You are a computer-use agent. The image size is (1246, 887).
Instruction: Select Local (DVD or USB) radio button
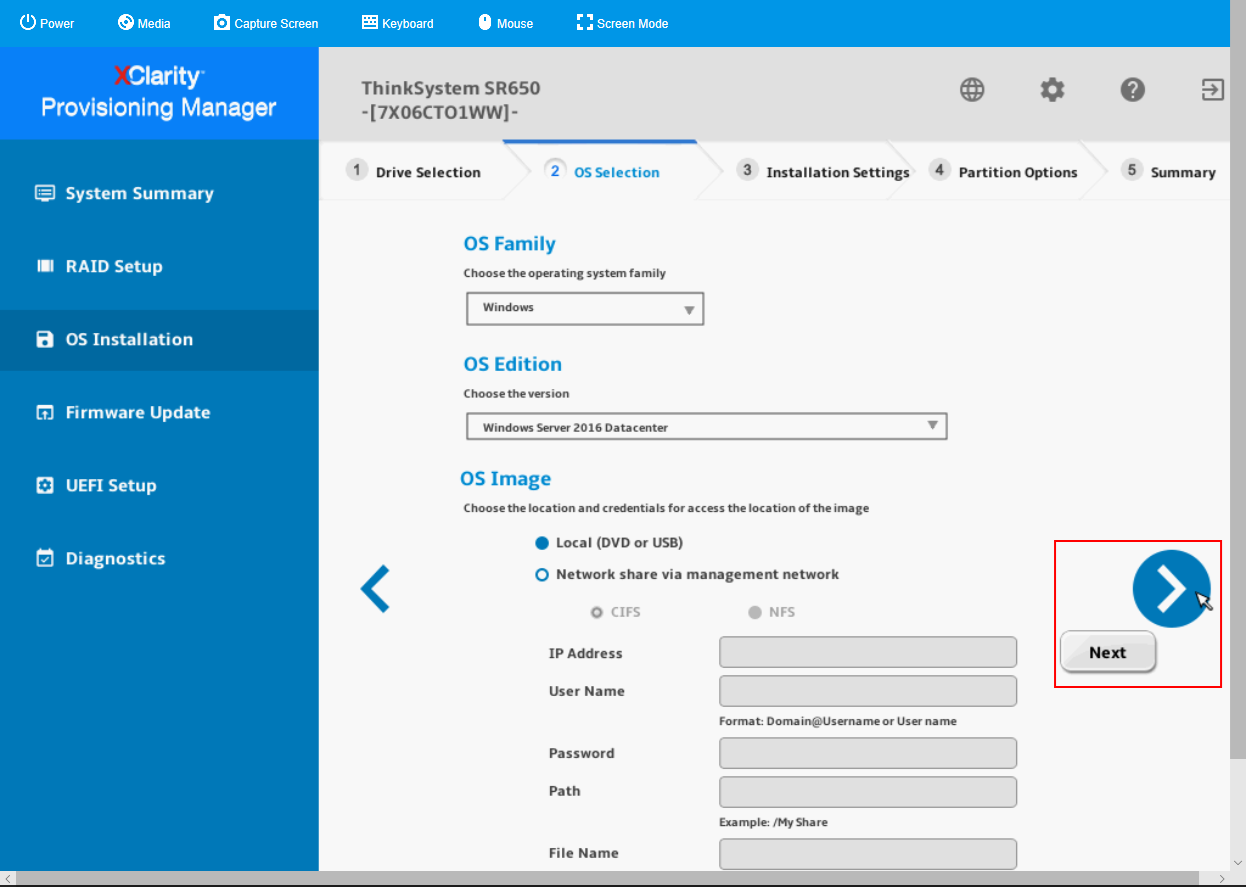[x=542, y=543]
